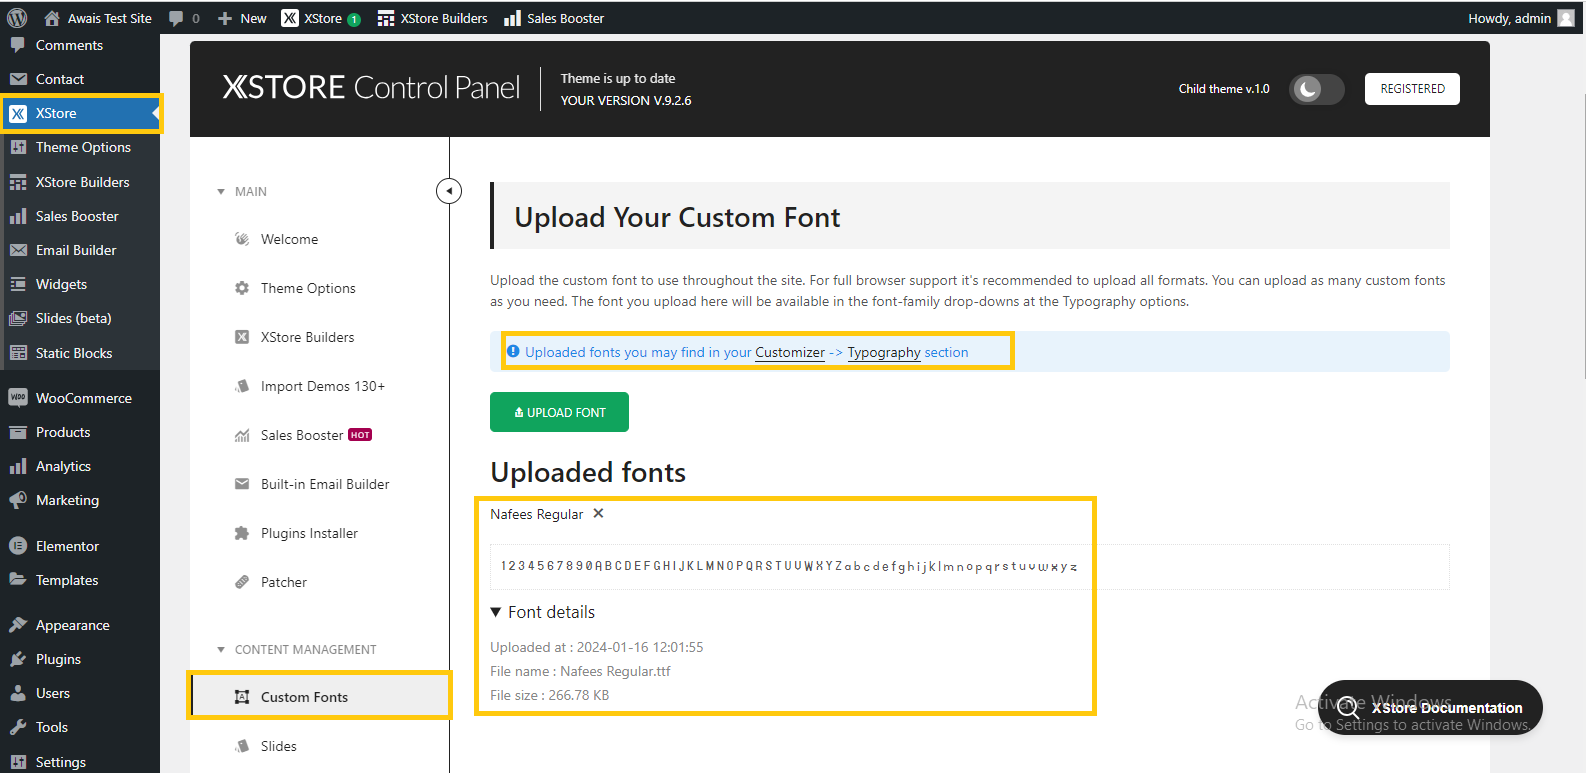Follow the Customizer link
The height and width of the screenshot is (773, 1586).
[790, 352]
